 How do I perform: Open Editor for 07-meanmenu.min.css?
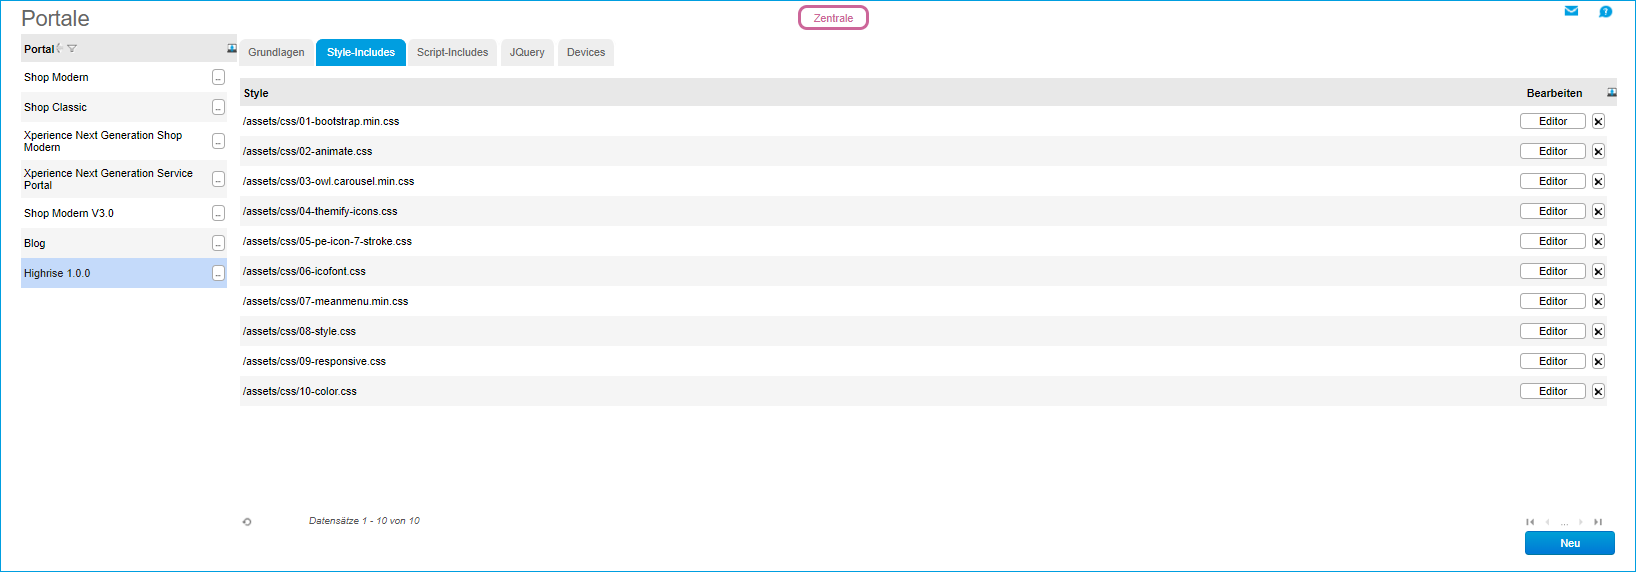[x=1553, y=301]
